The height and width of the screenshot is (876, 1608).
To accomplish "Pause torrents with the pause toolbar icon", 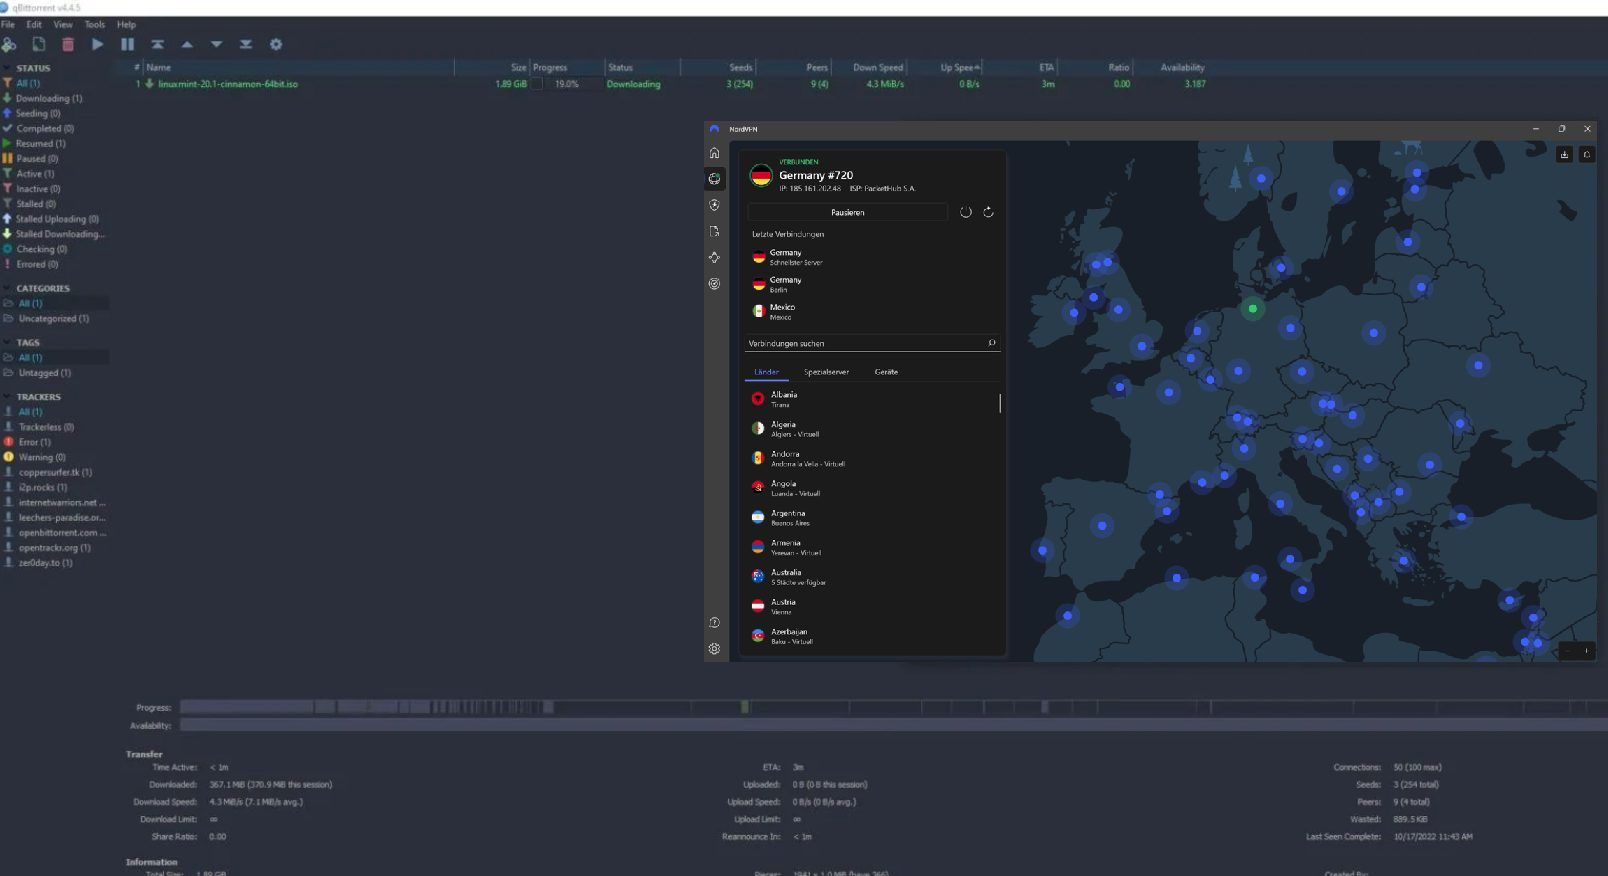I will [x=127, y=44].
